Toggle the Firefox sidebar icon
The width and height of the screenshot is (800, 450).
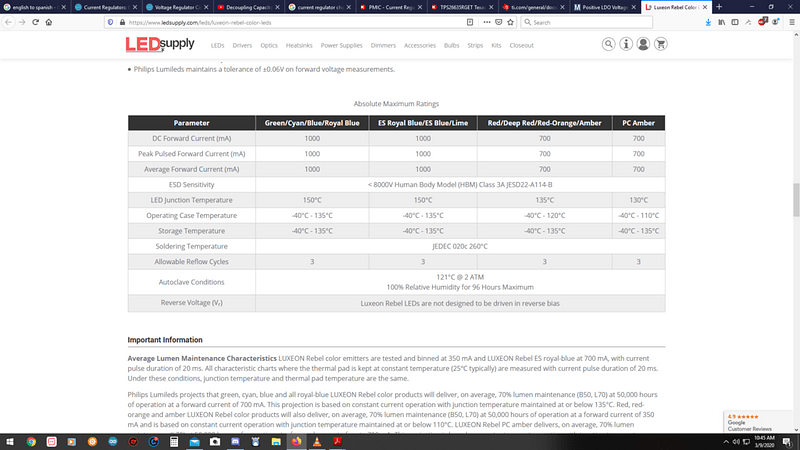coord(735,22)
